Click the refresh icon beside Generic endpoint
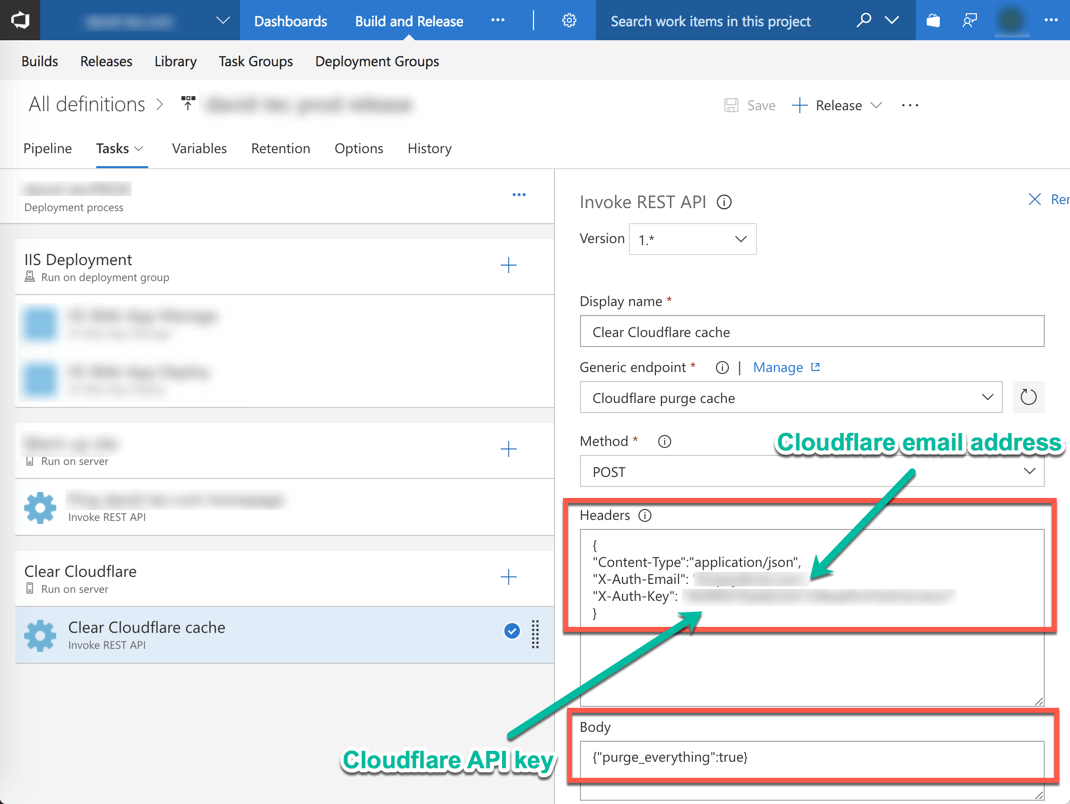The width and height of the screenshot is (1070, 804). coord(1028,398)
